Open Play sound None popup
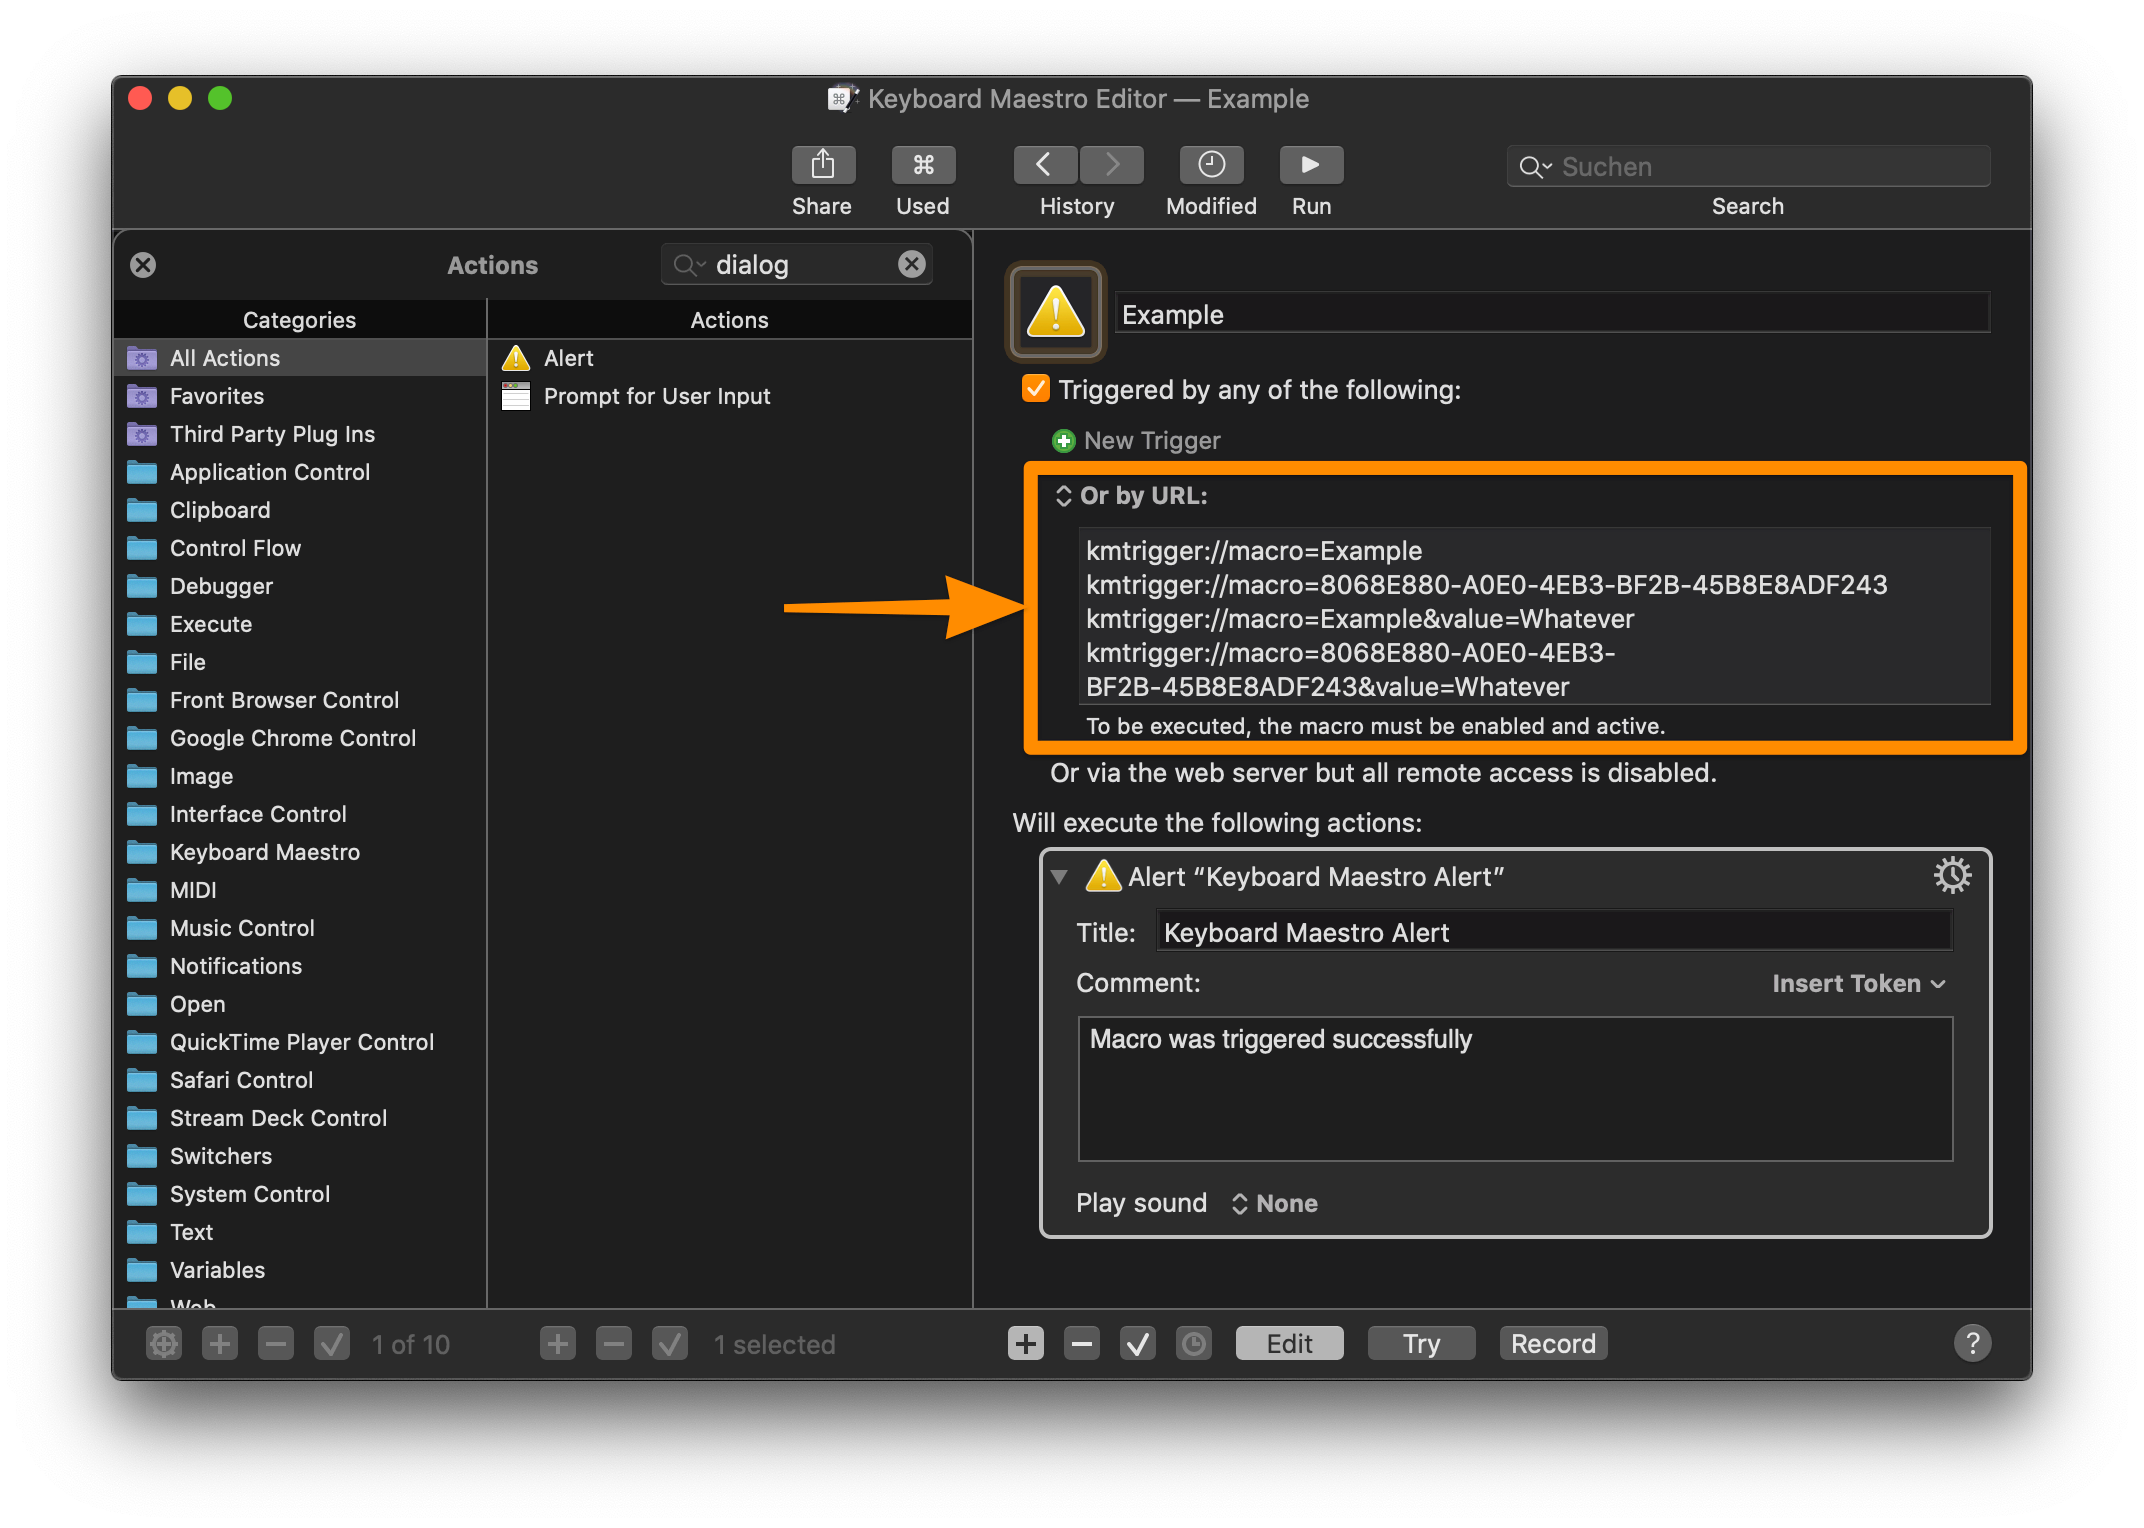The width and height of the screenshot is (2144, 1528). click(x=1275, y=1203)
